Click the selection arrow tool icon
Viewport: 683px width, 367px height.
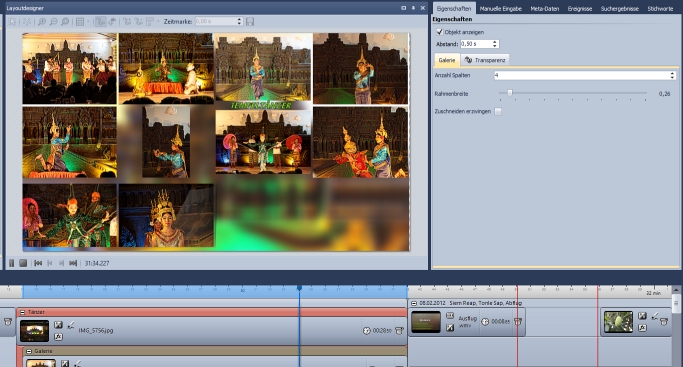pos(12,21)
